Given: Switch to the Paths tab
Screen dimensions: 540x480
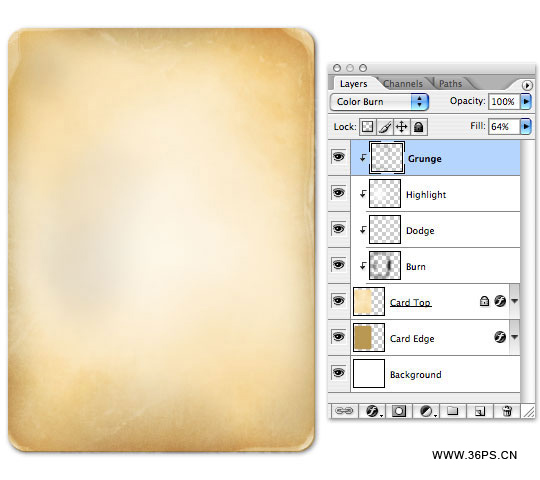Looking at the screenshot, I should [x=450, y=84].
